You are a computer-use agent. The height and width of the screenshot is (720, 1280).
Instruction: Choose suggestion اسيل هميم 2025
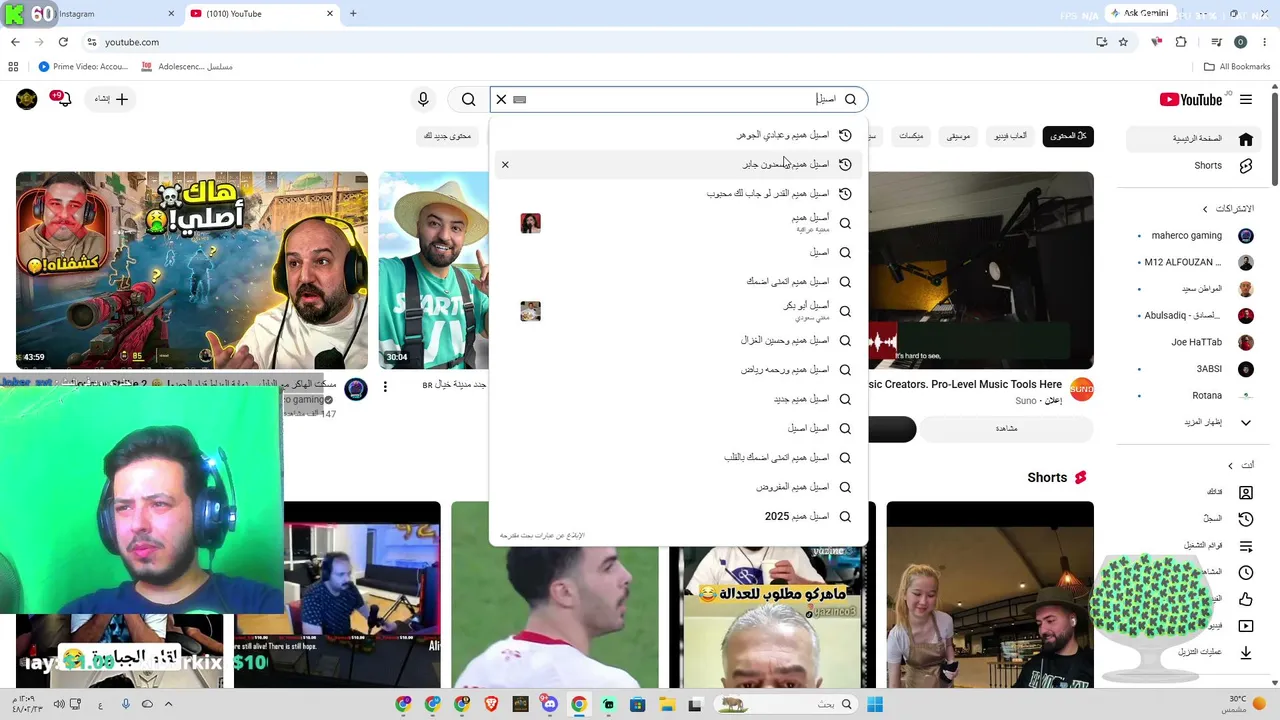coord(679,516)
